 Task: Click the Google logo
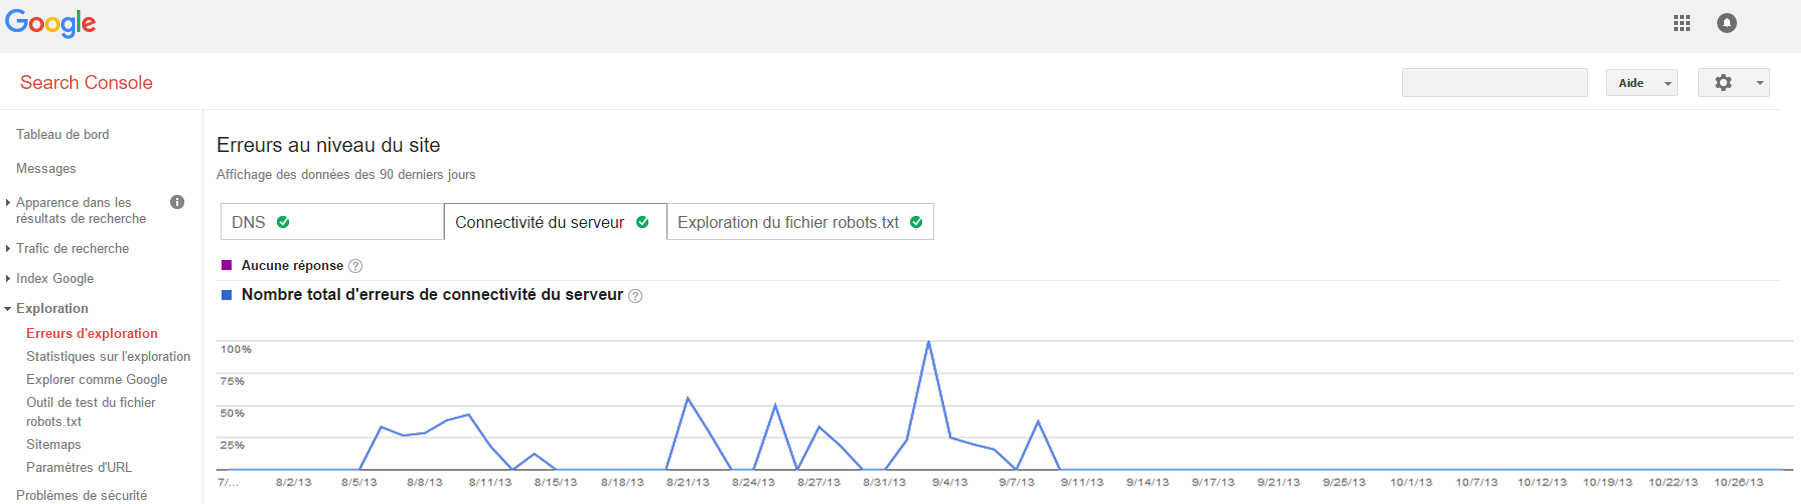[x=51, y=23]
